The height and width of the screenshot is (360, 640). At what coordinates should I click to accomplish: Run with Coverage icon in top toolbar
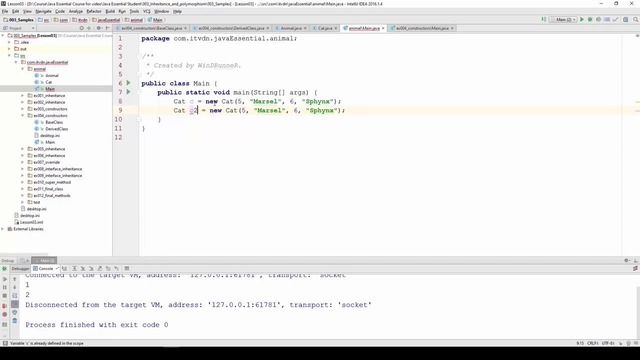pyautogui.click(x=598, y=20)
